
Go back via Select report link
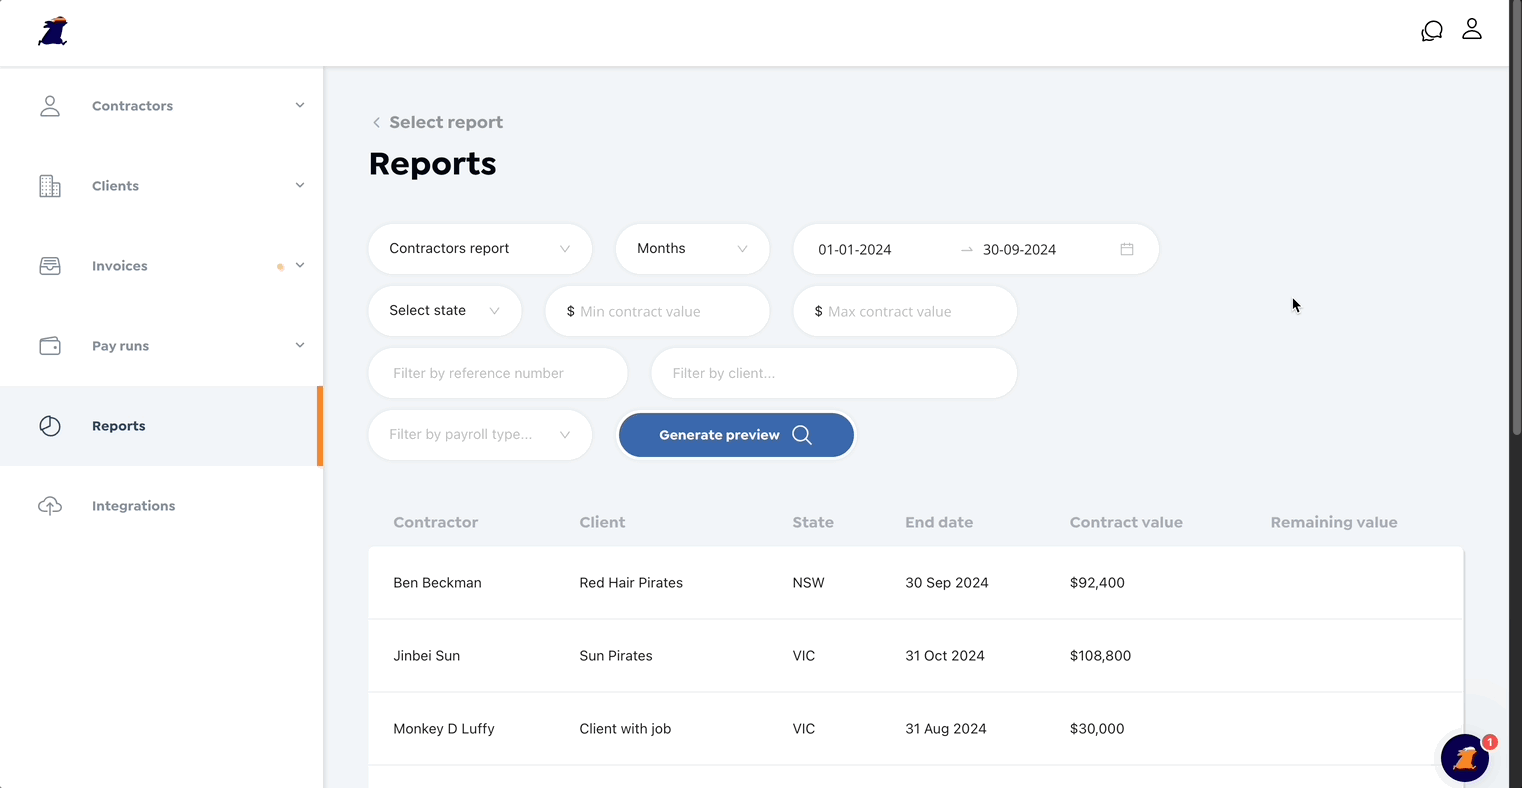[446, 122]
